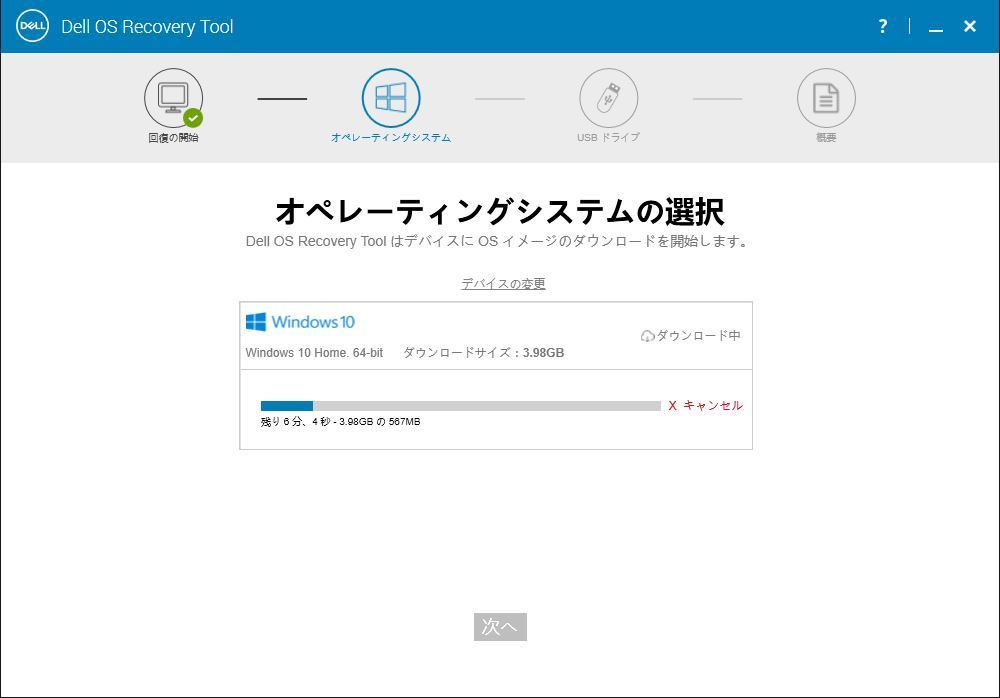The height and width of the screenshot is (698, 1000).
Task: Click the オペレーティングシステム step label
Action: [391, 137]
